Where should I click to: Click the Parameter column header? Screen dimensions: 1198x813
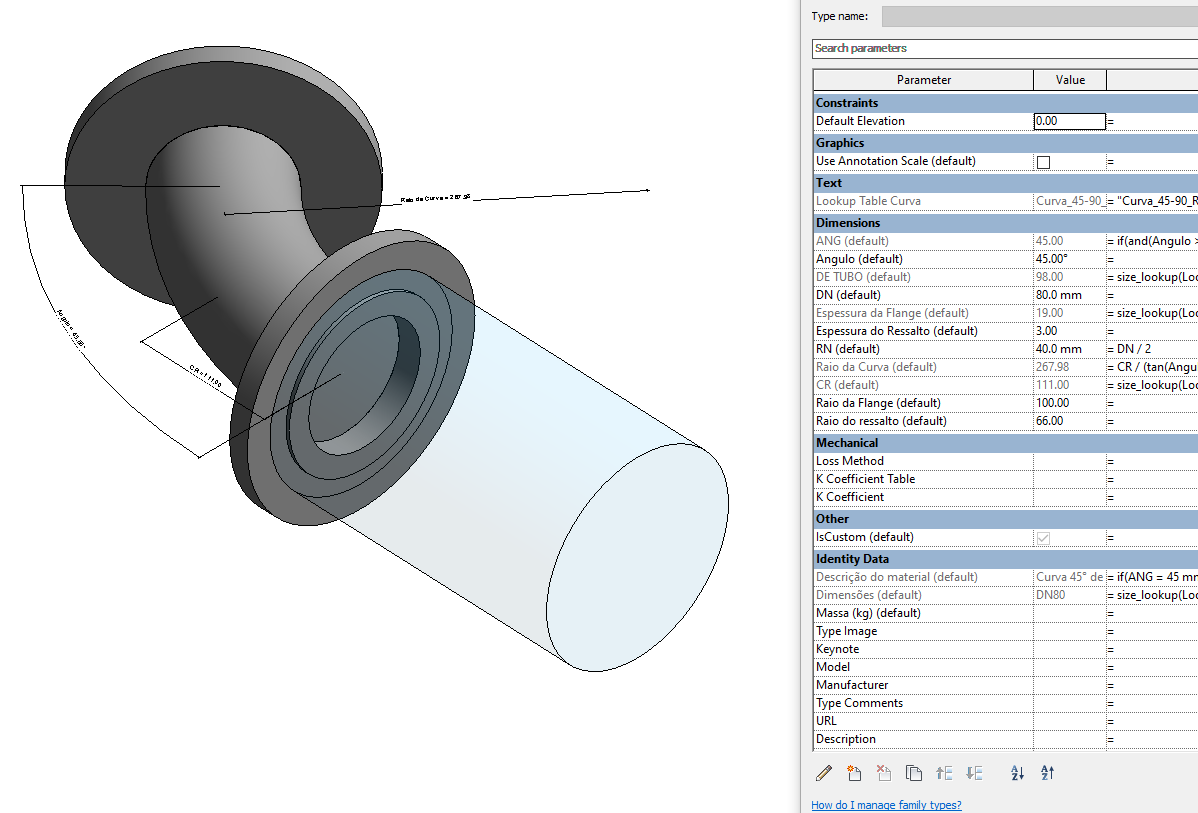tap(923, 79)
